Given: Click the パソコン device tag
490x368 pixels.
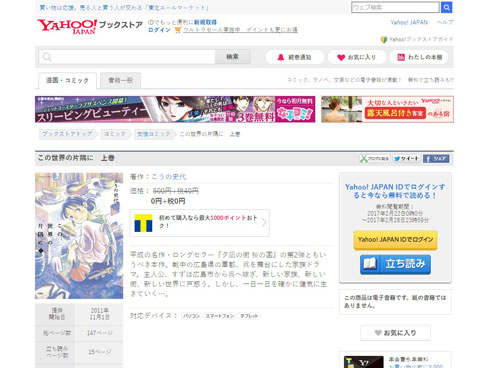Looking at the screenshot, I should click(x=191, y=316).
